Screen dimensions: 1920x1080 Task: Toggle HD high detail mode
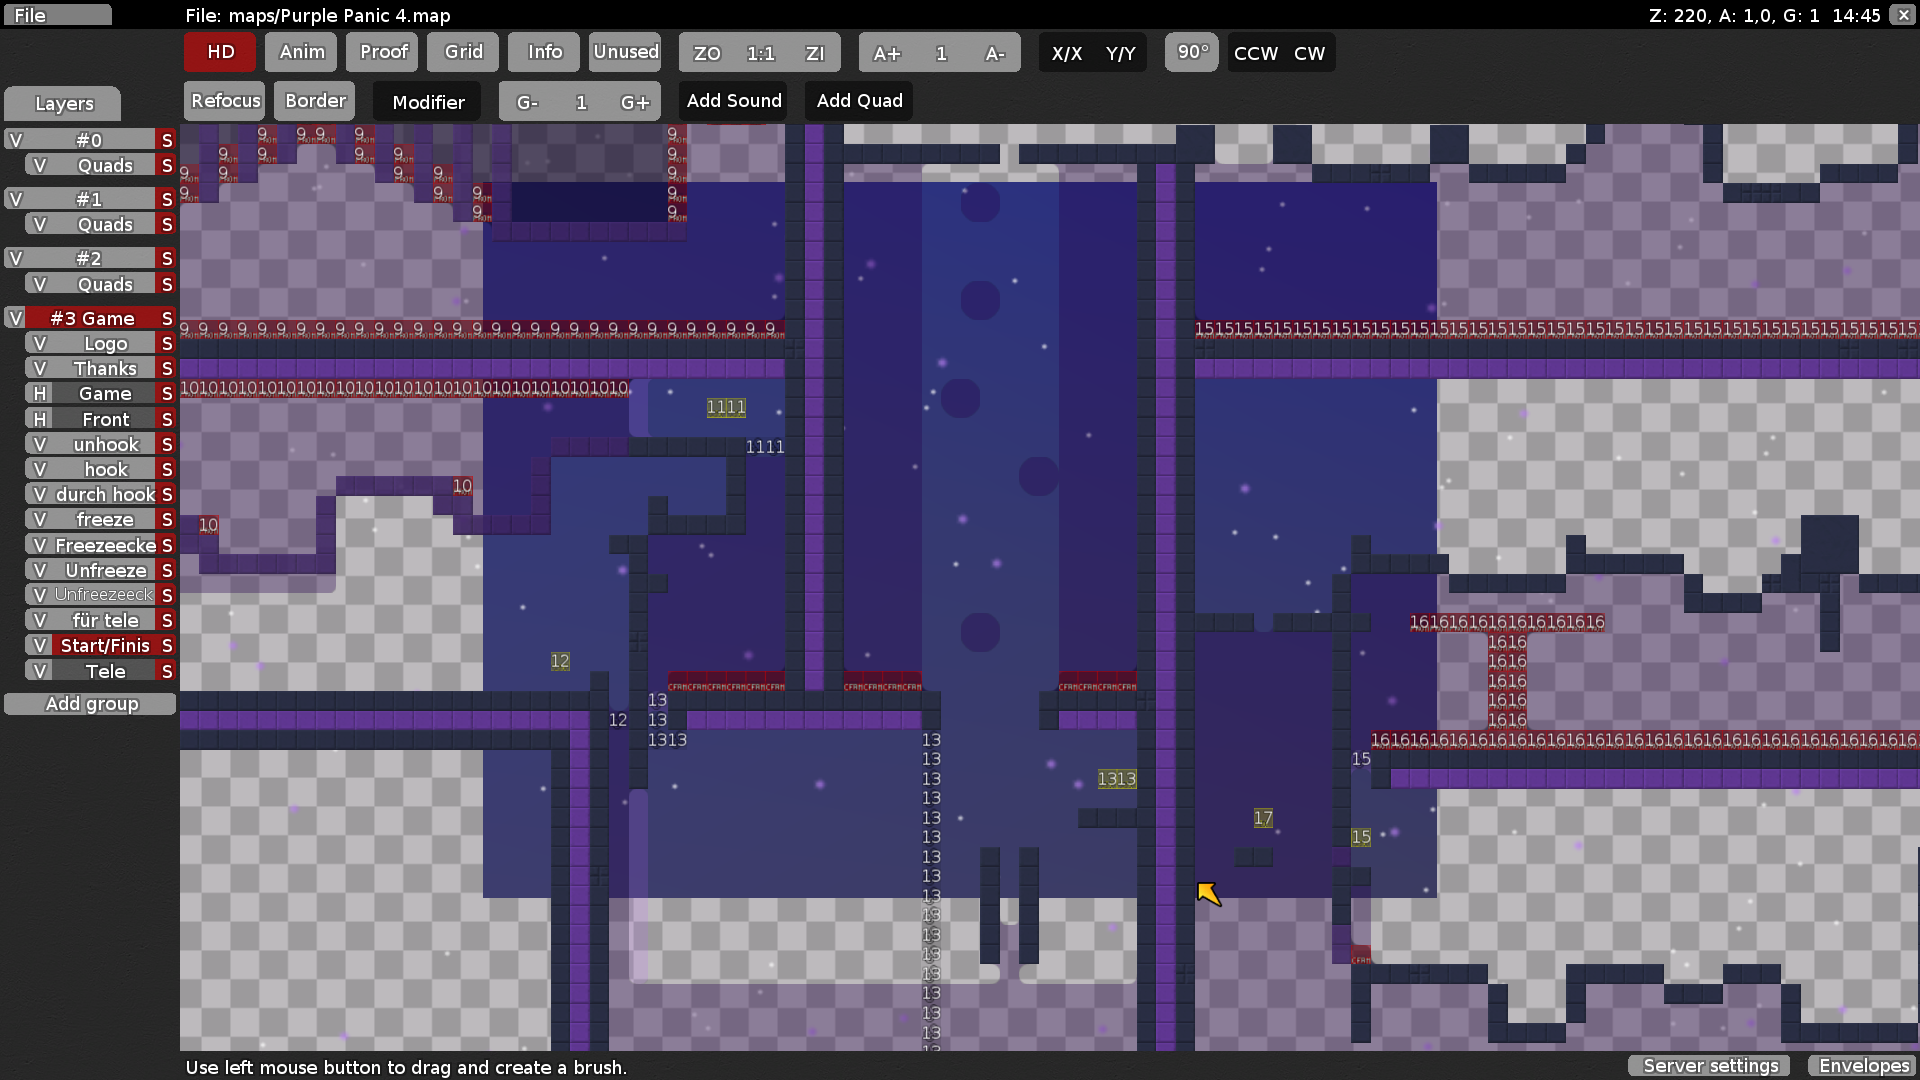coord(220,52)
